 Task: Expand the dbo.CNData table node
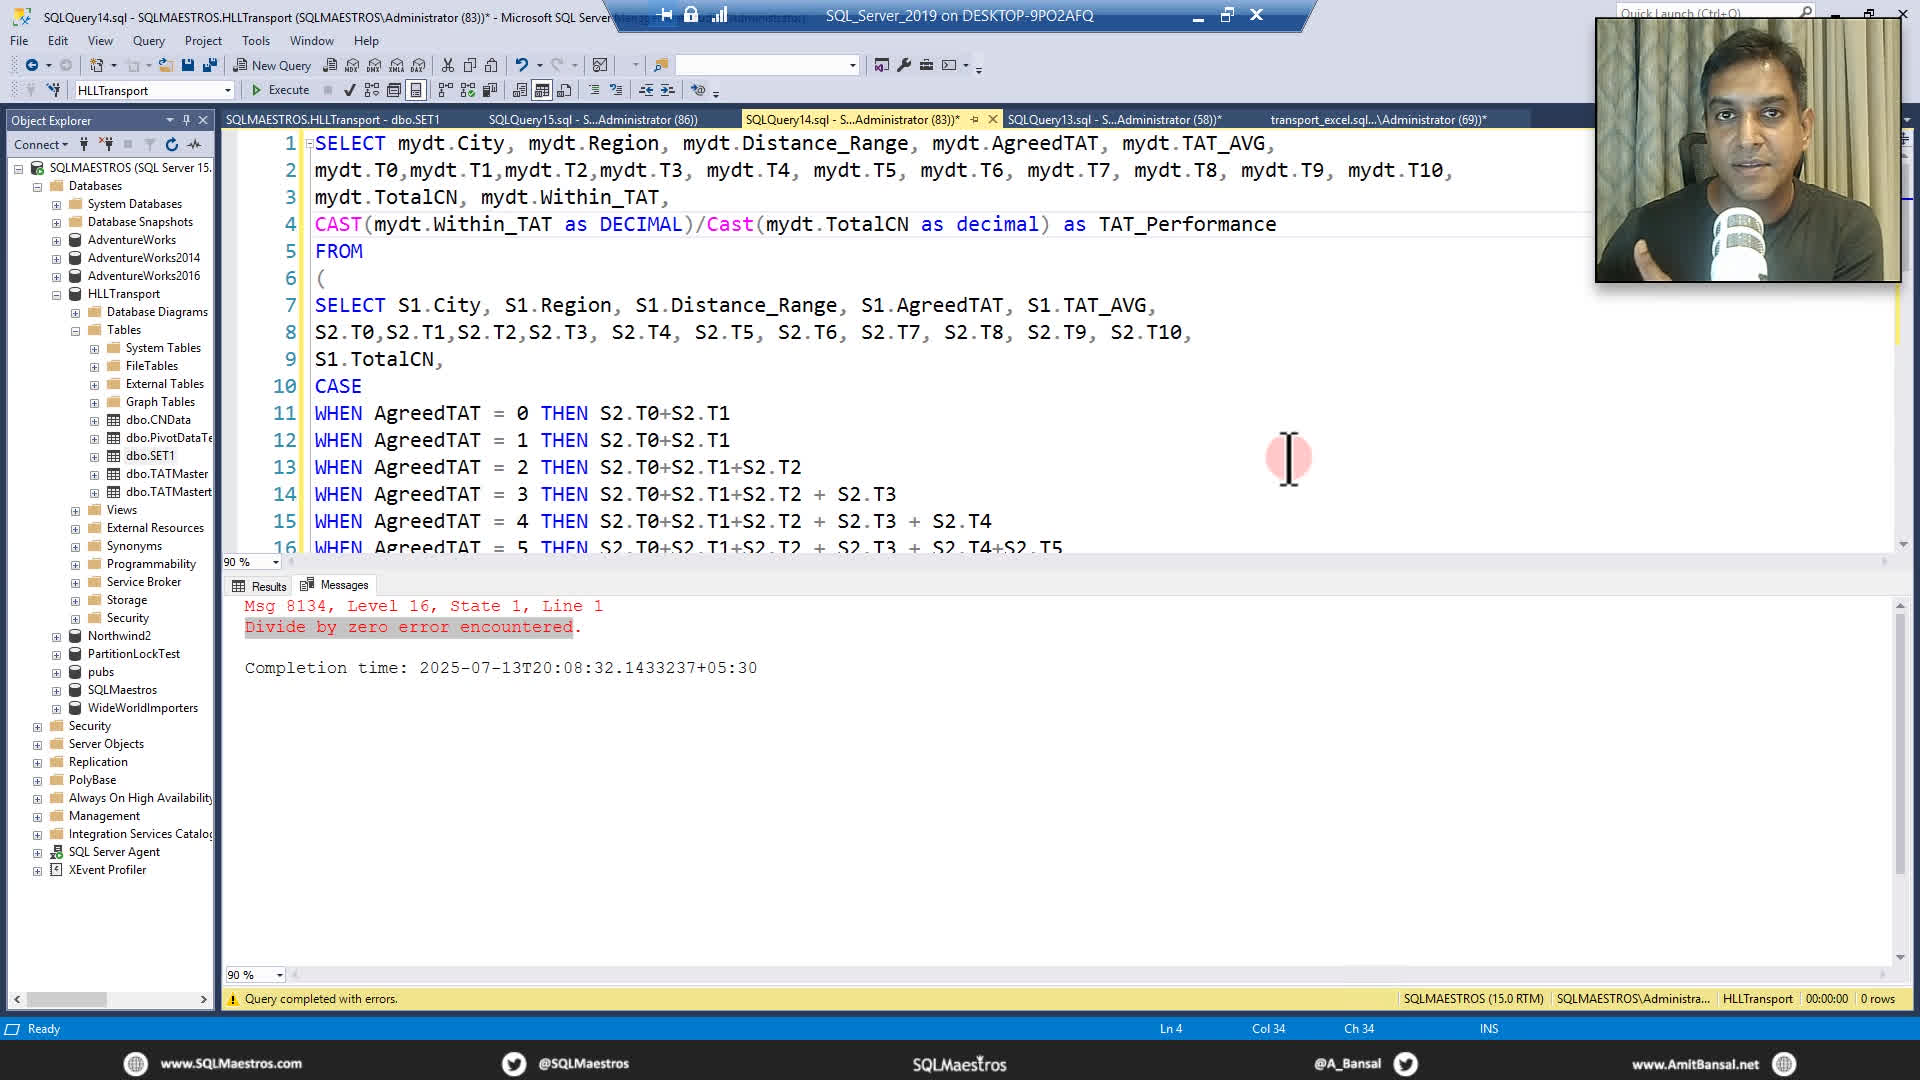point(94,421)
